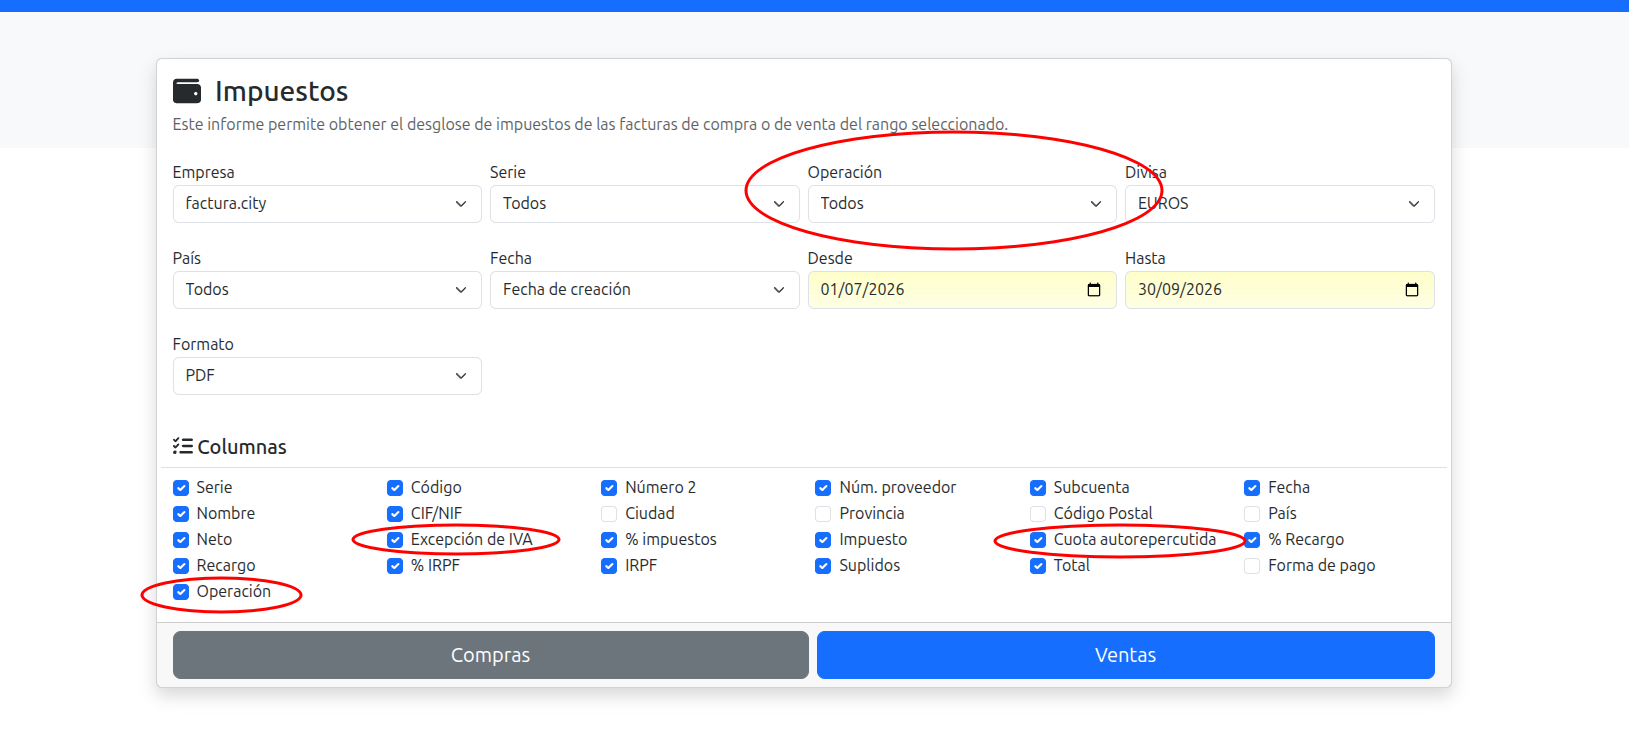1629x730 pixels.
Task: Click the Desde field label
Action: pos(830,258)
